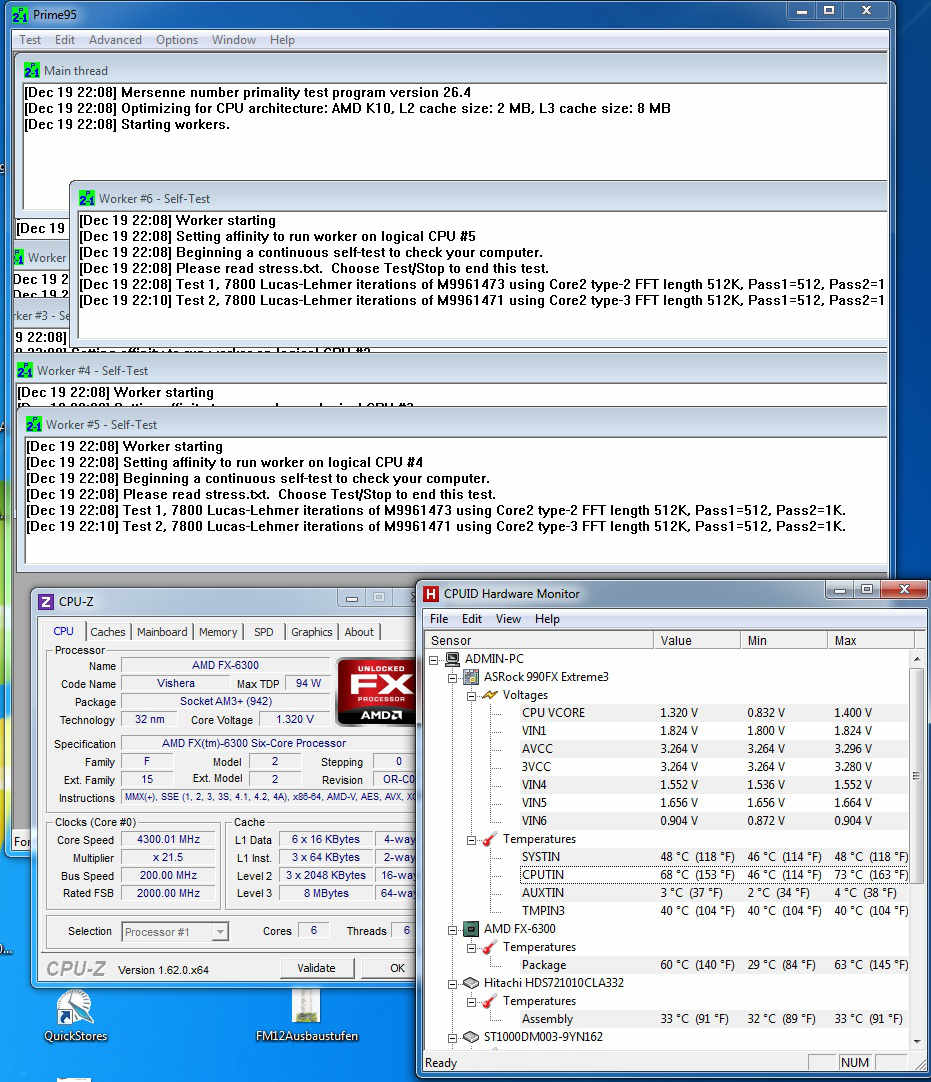This screenshot has width=931, height=1082.
Task: Open the Advanced menu in Prime95
Action: [115, 40]
